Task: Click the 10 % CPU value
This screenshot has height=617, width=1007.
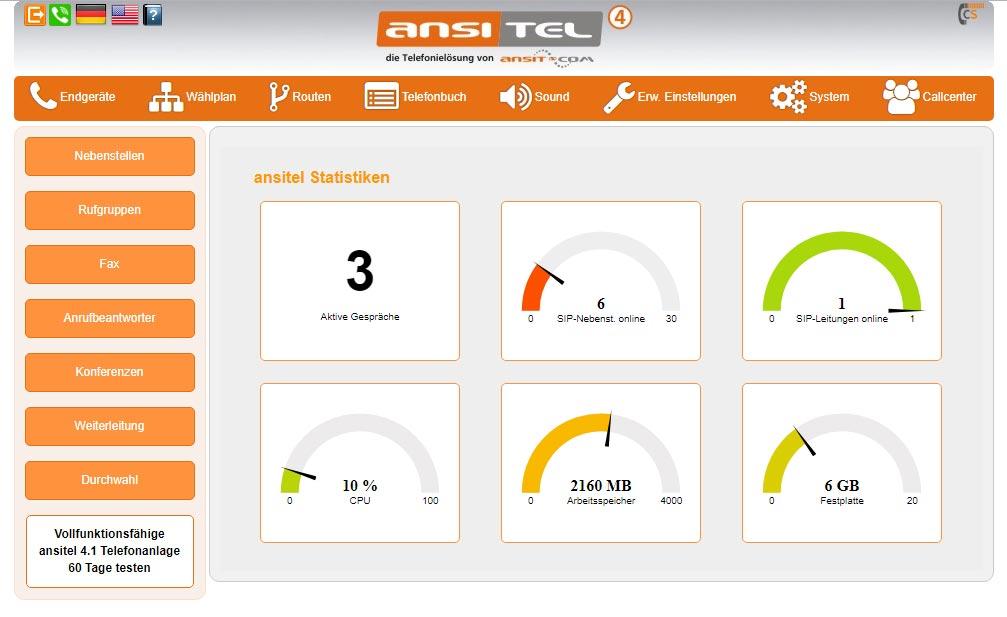Action: pyautogui.click(x=360, y=485)
